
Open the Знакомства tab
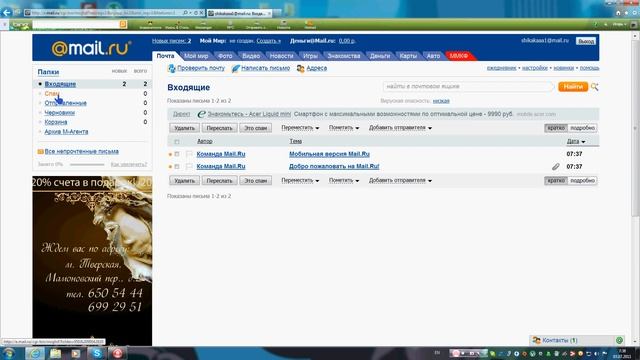344,56
